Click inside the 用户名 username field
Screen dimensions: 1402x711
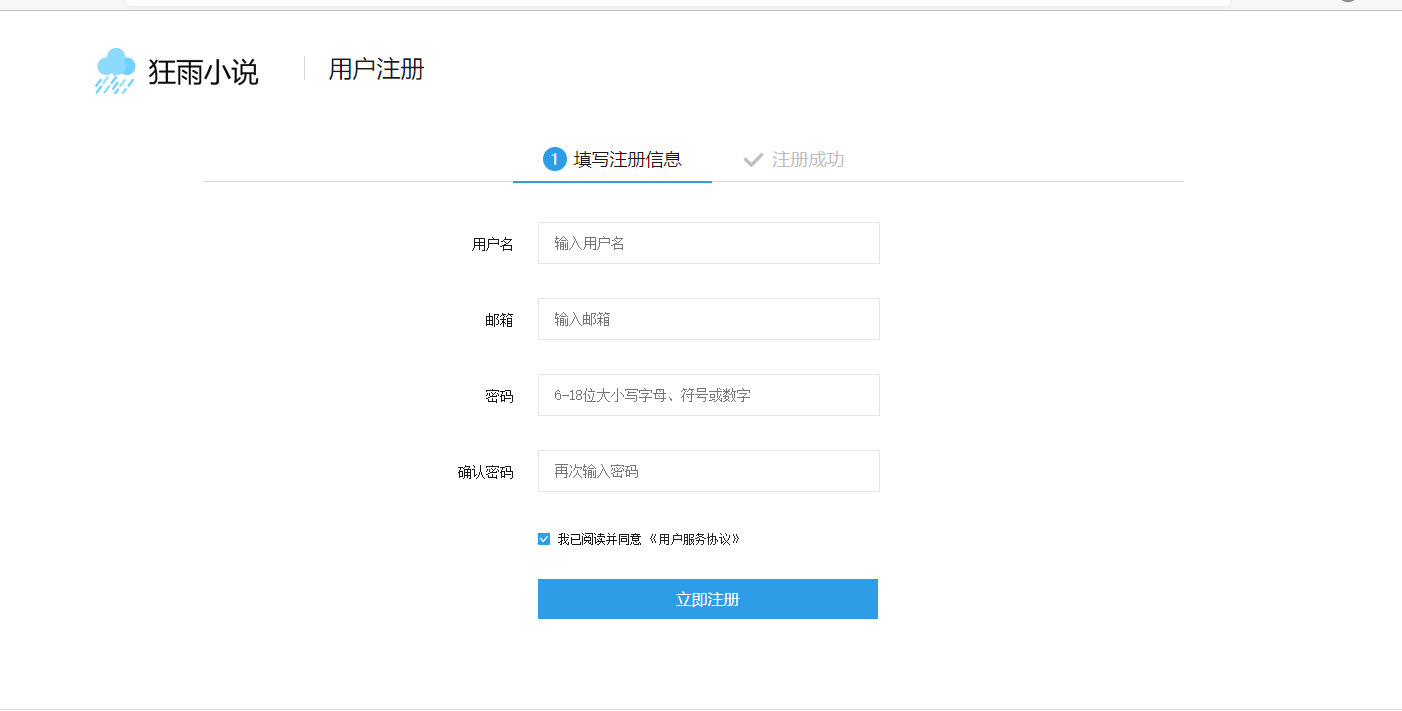(x=708, y=242)
